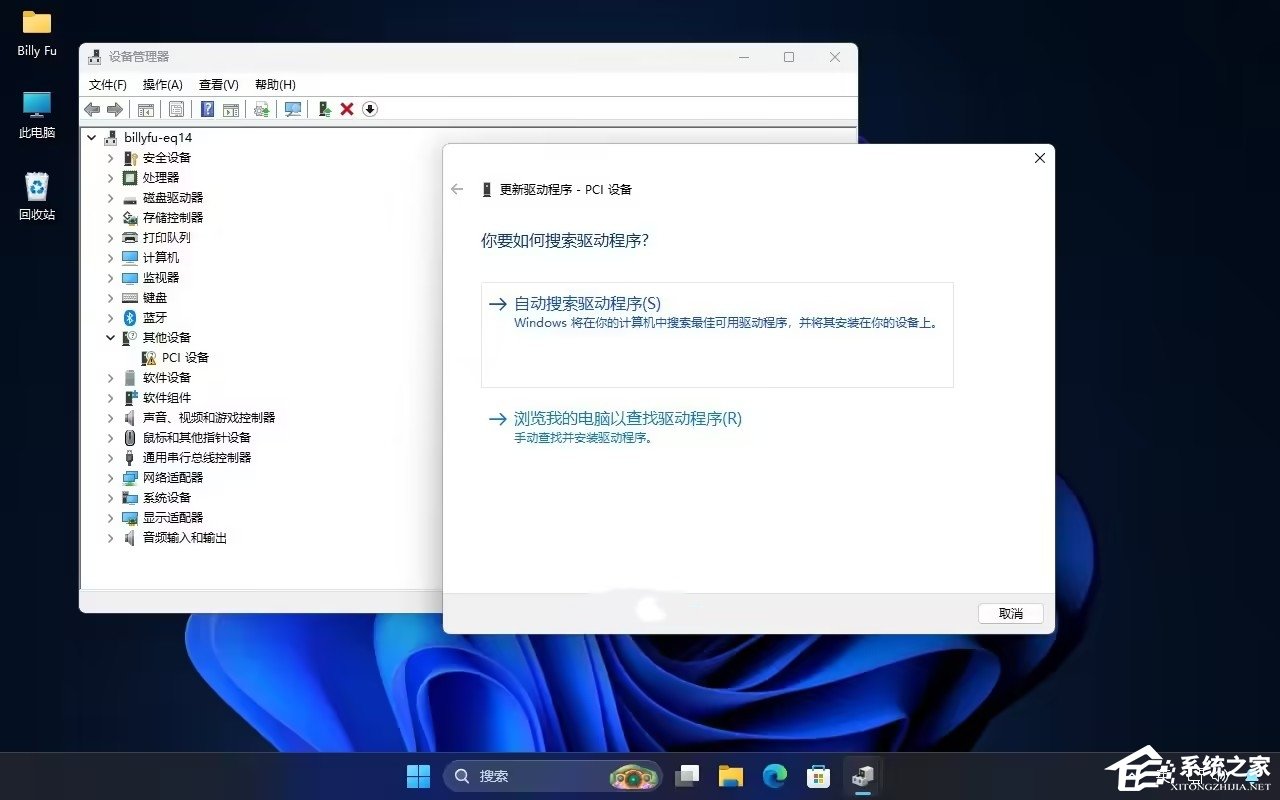Image resolution: width=1280 pixels, height=800 pixels.
Task: Collapse the billyfu-eq14 root node
Action: [92, 137]
